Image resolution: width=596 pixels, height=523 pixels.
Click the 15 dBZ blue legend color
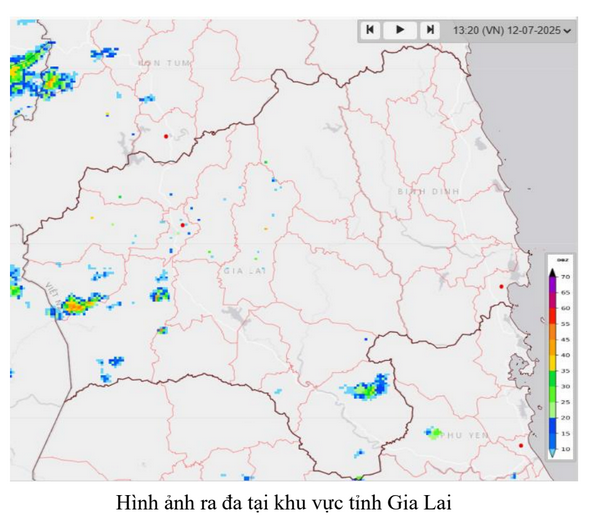point(553,426)
